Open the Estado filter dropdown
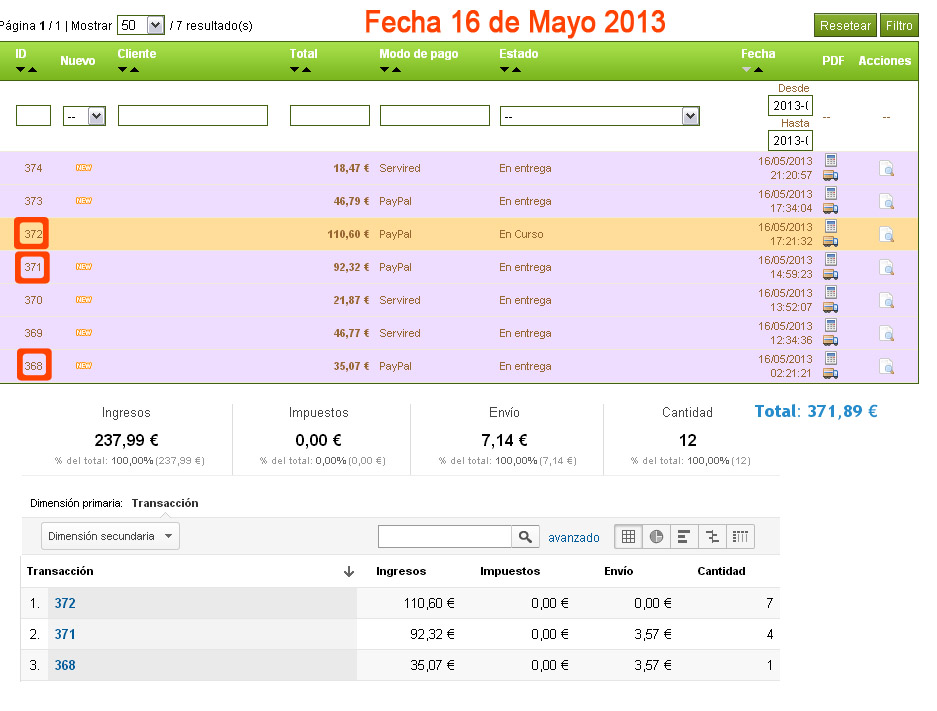This screenshot has height=711, width=937. pyautogui.click(x=599, y=116)
